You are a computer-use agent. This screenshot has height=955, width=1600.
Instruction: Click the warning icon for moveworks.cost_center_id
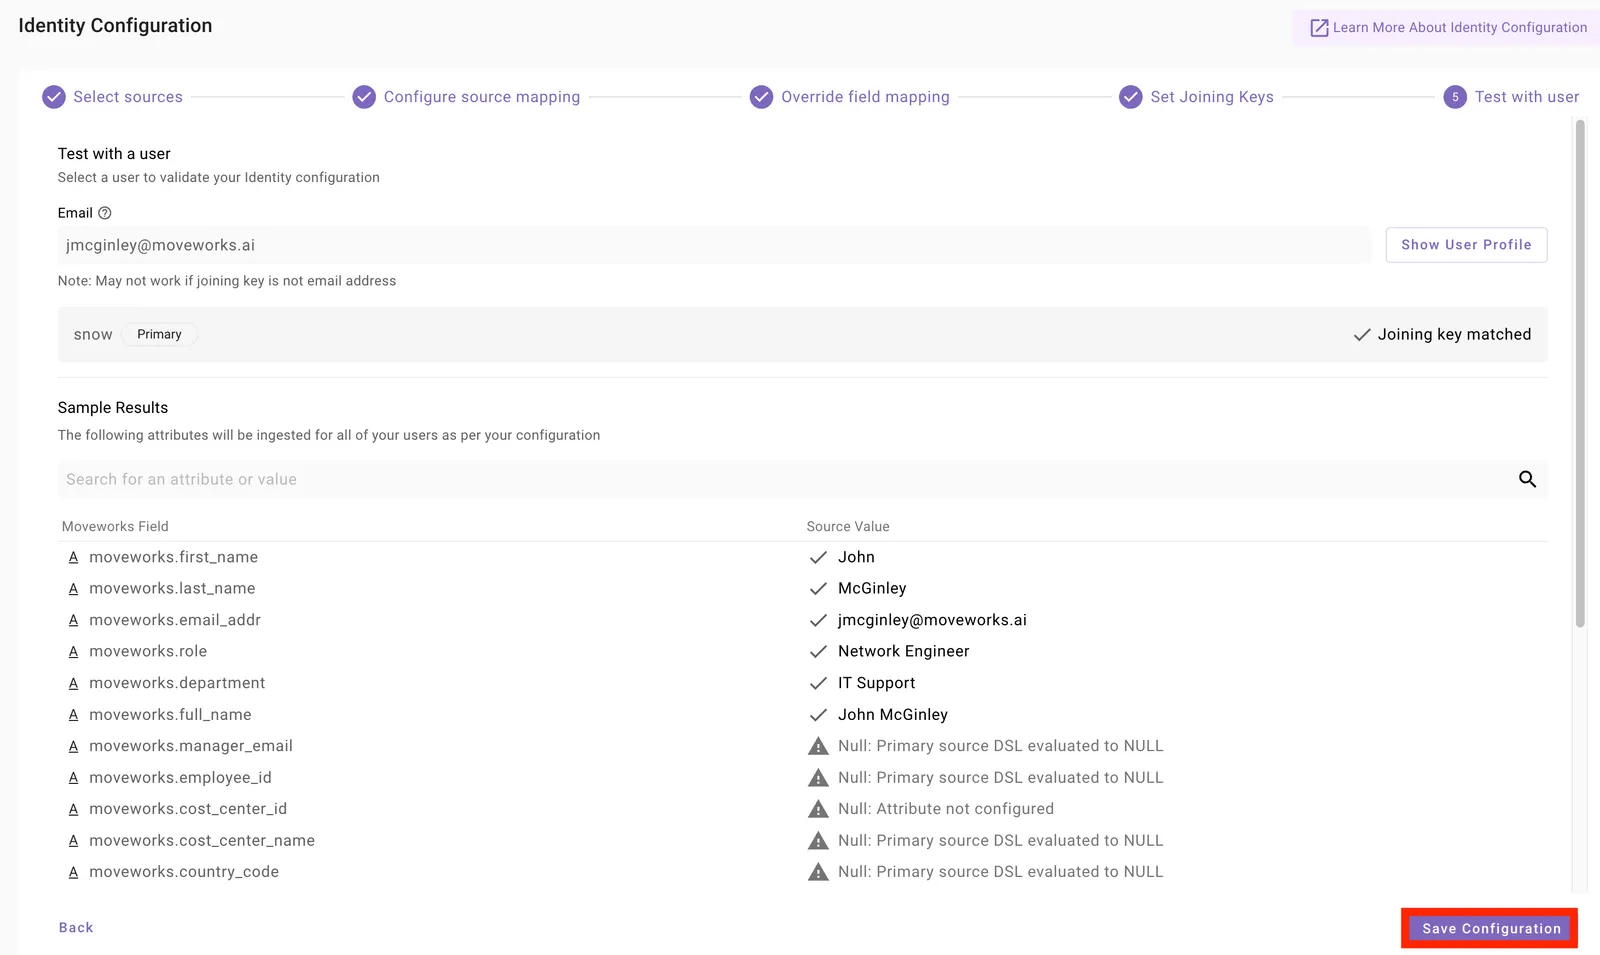[818, 809]
